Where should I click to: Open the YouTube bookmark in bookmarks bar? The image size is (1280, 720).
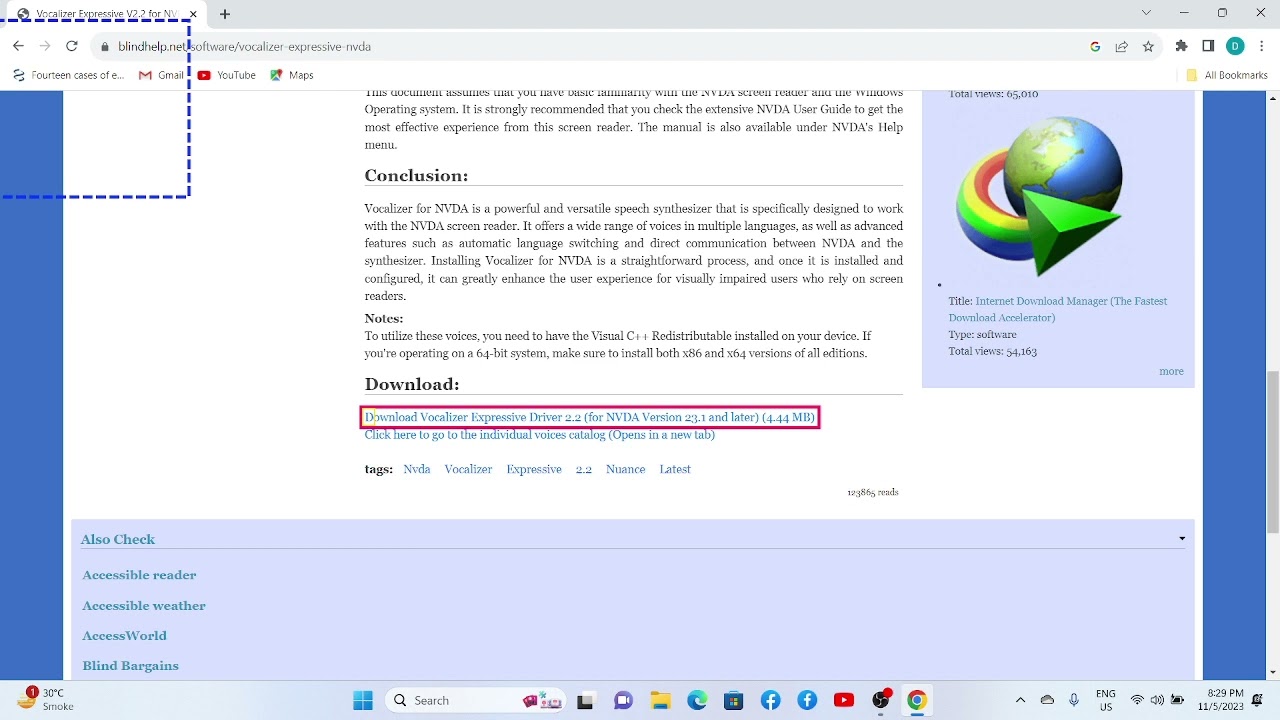[x=227, y=75]
